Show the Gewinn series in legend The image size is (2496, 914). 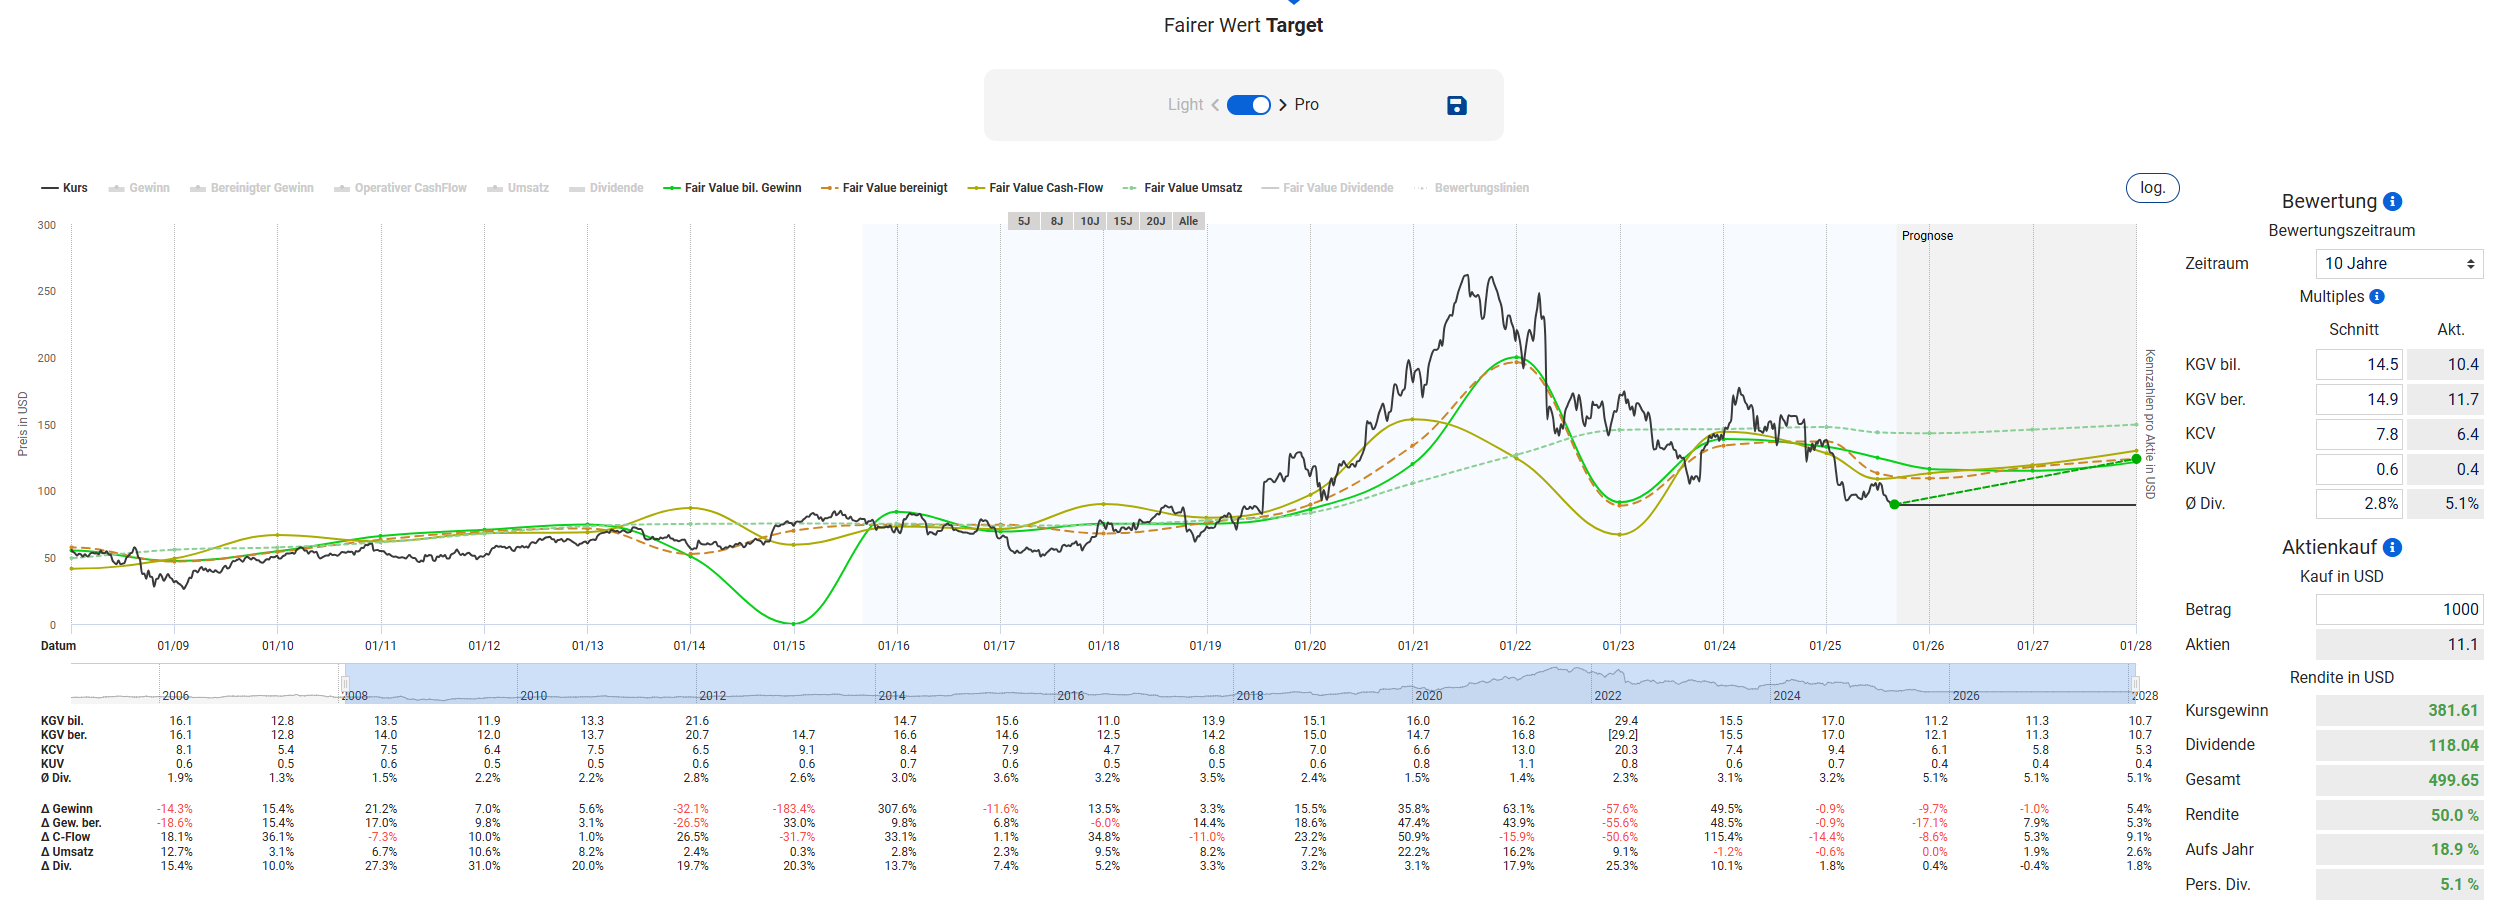point(139,188)
